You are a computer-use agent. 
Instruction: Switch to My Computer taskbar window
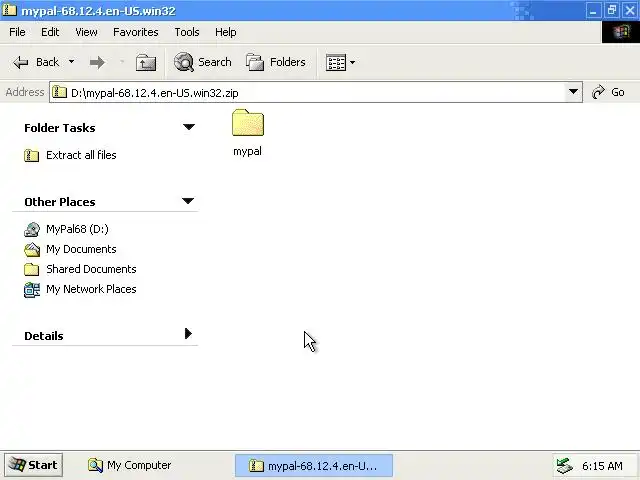129,465
